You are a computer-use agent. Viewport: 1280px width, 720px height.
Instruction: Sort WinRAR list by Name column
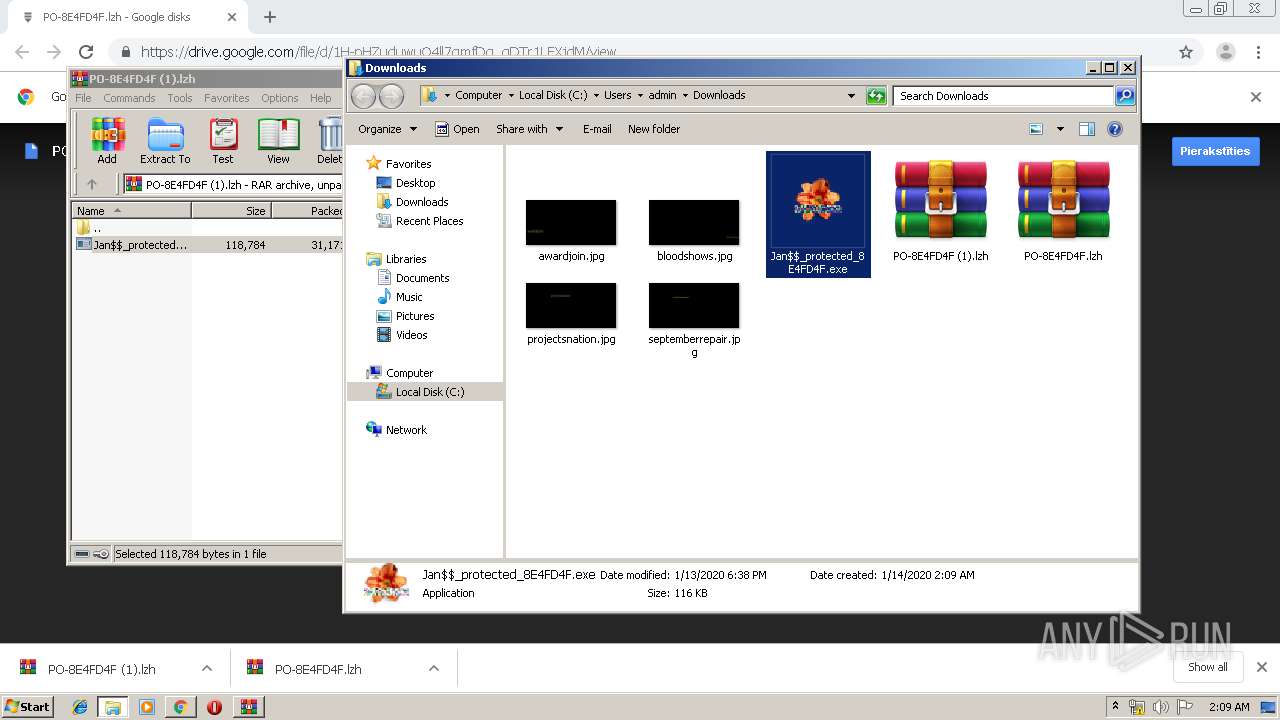click(131, 211)
